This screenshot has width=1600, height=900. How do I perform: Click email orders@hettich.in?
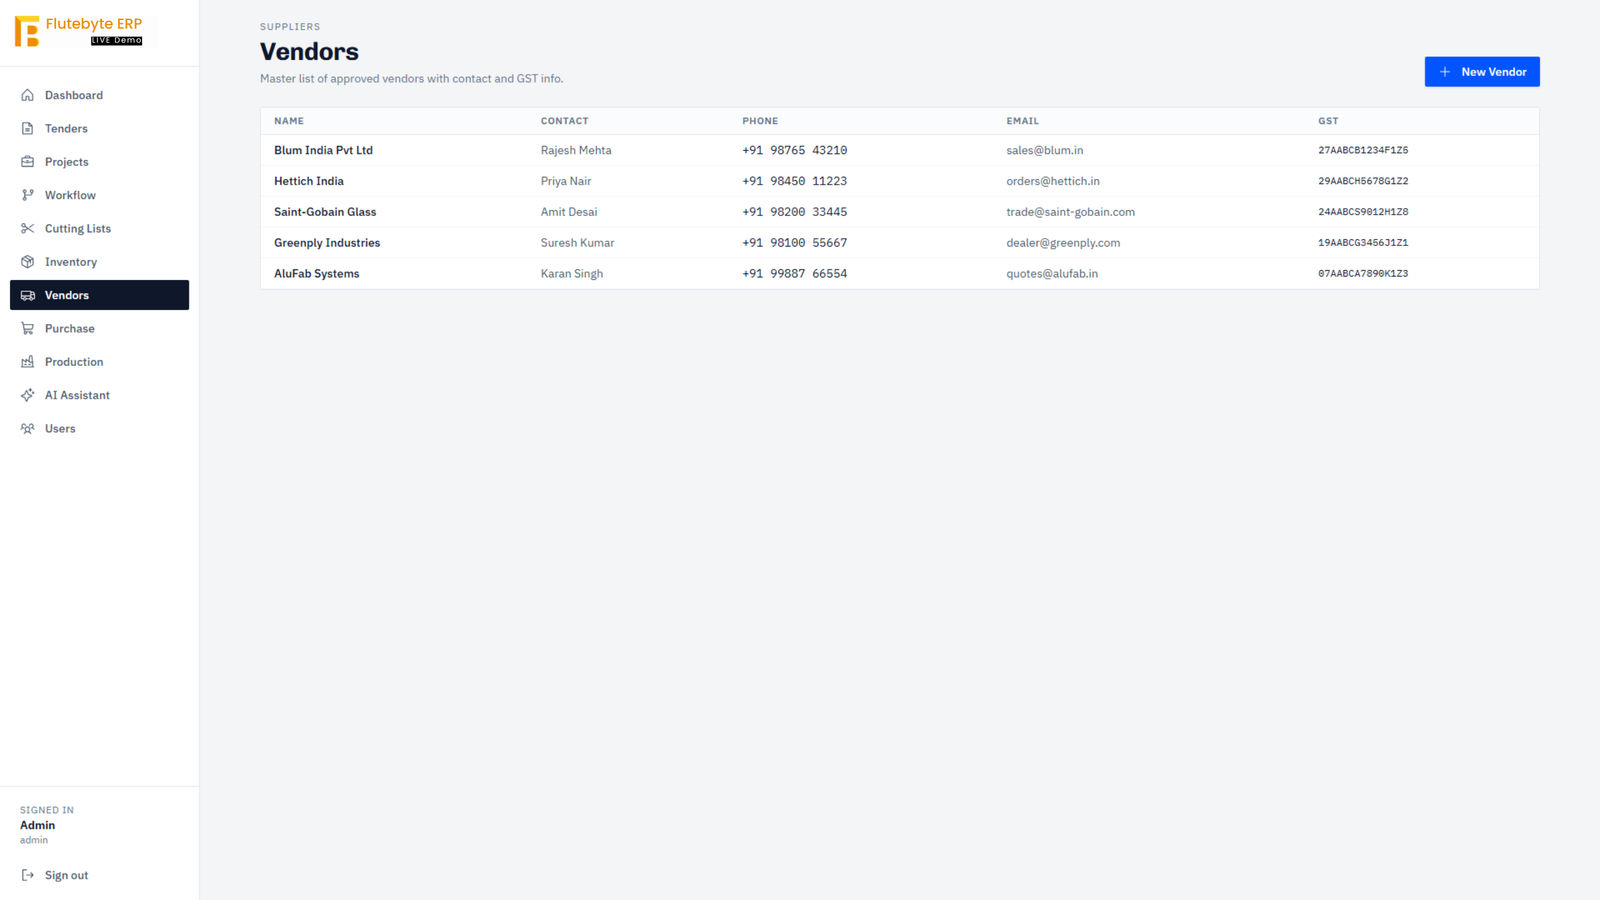click(x=1053, y=181)
